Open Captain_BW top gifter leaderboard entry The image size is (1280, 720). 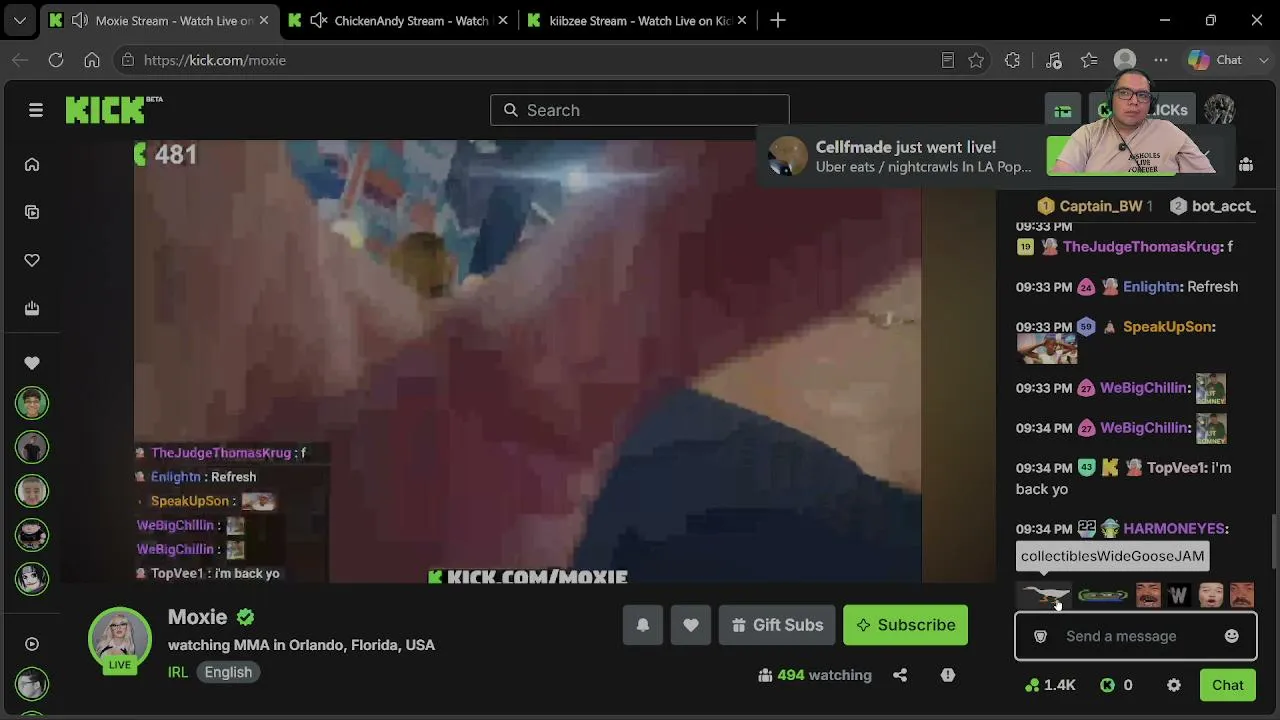point(1095,206)
